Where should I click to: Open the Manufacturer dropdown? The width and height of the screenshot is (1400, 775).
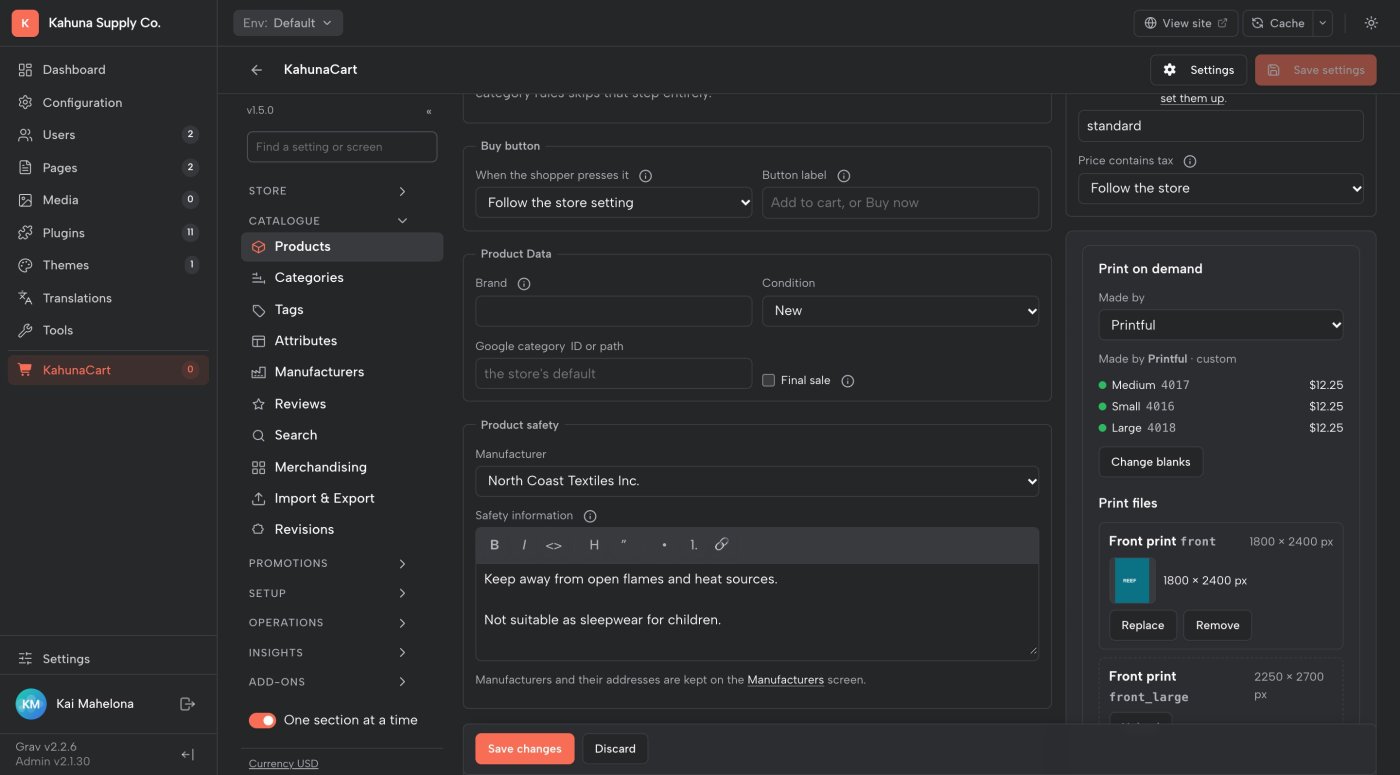pyautogui.click(x=757, y=481)
